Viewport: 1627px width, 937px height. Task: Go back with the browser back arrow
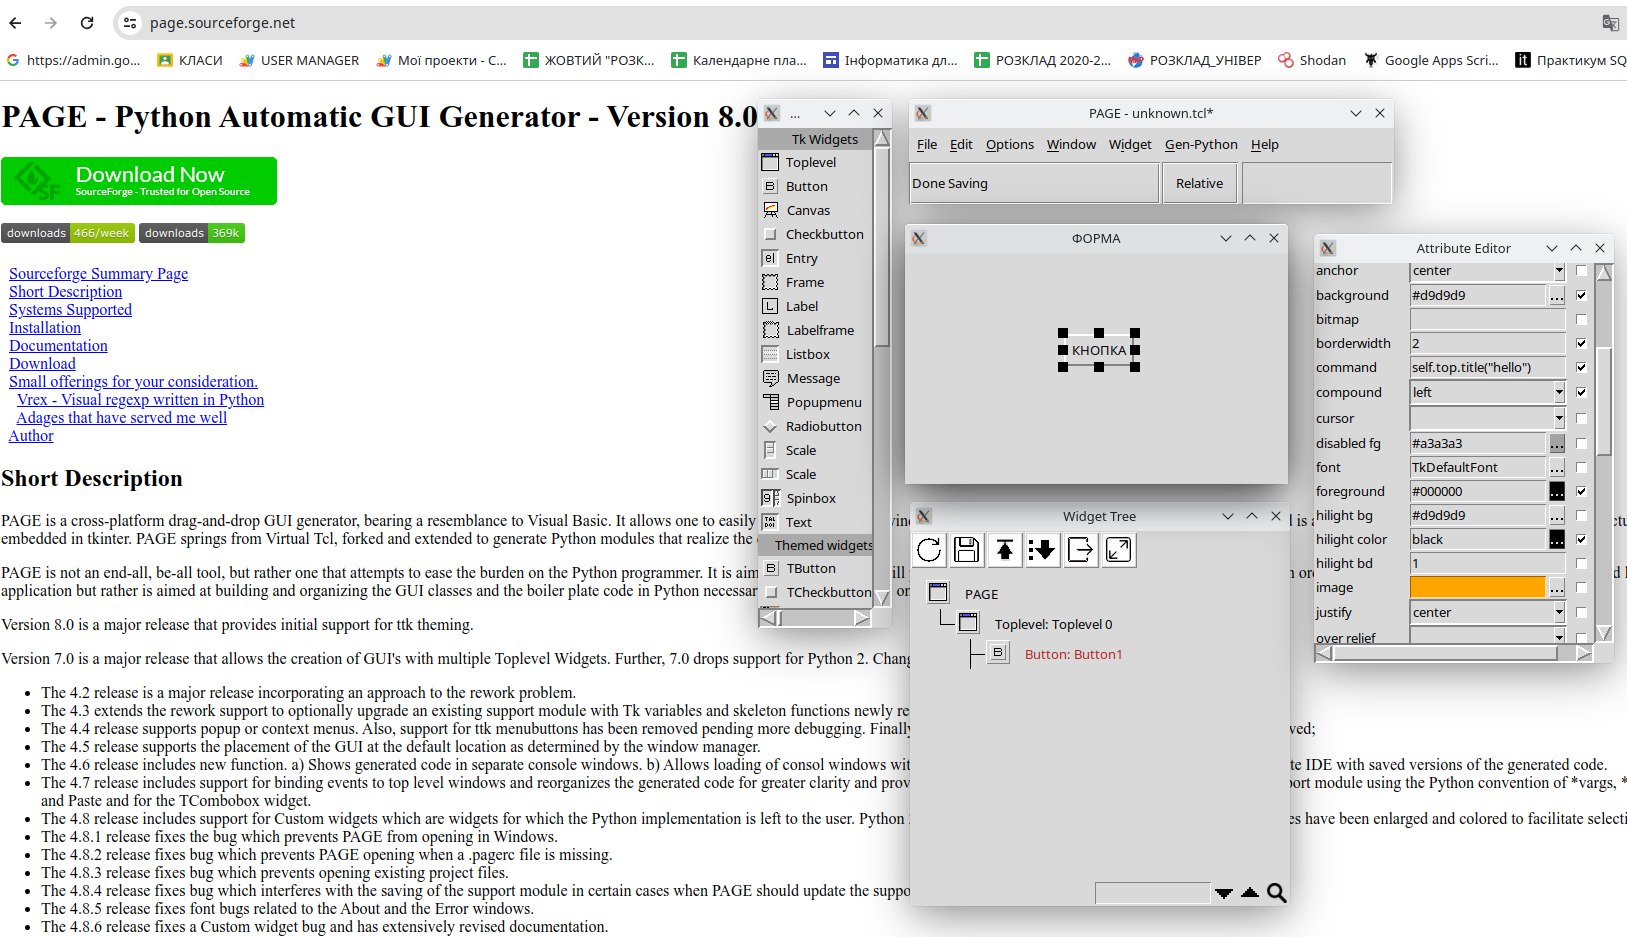15,23
